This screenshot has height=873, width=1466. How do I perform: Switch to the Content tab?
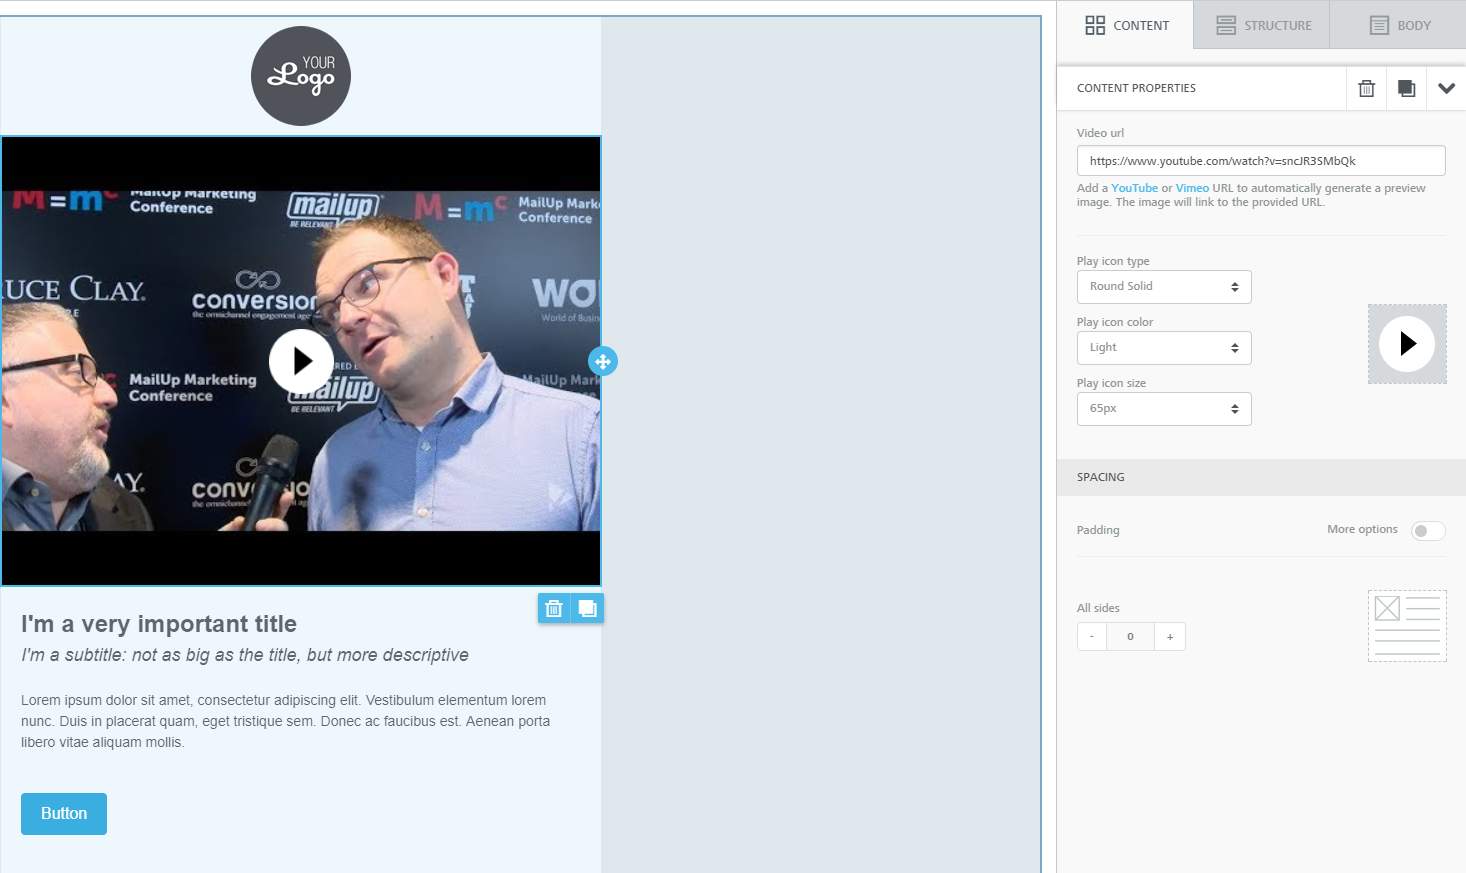coord(1125,25)
